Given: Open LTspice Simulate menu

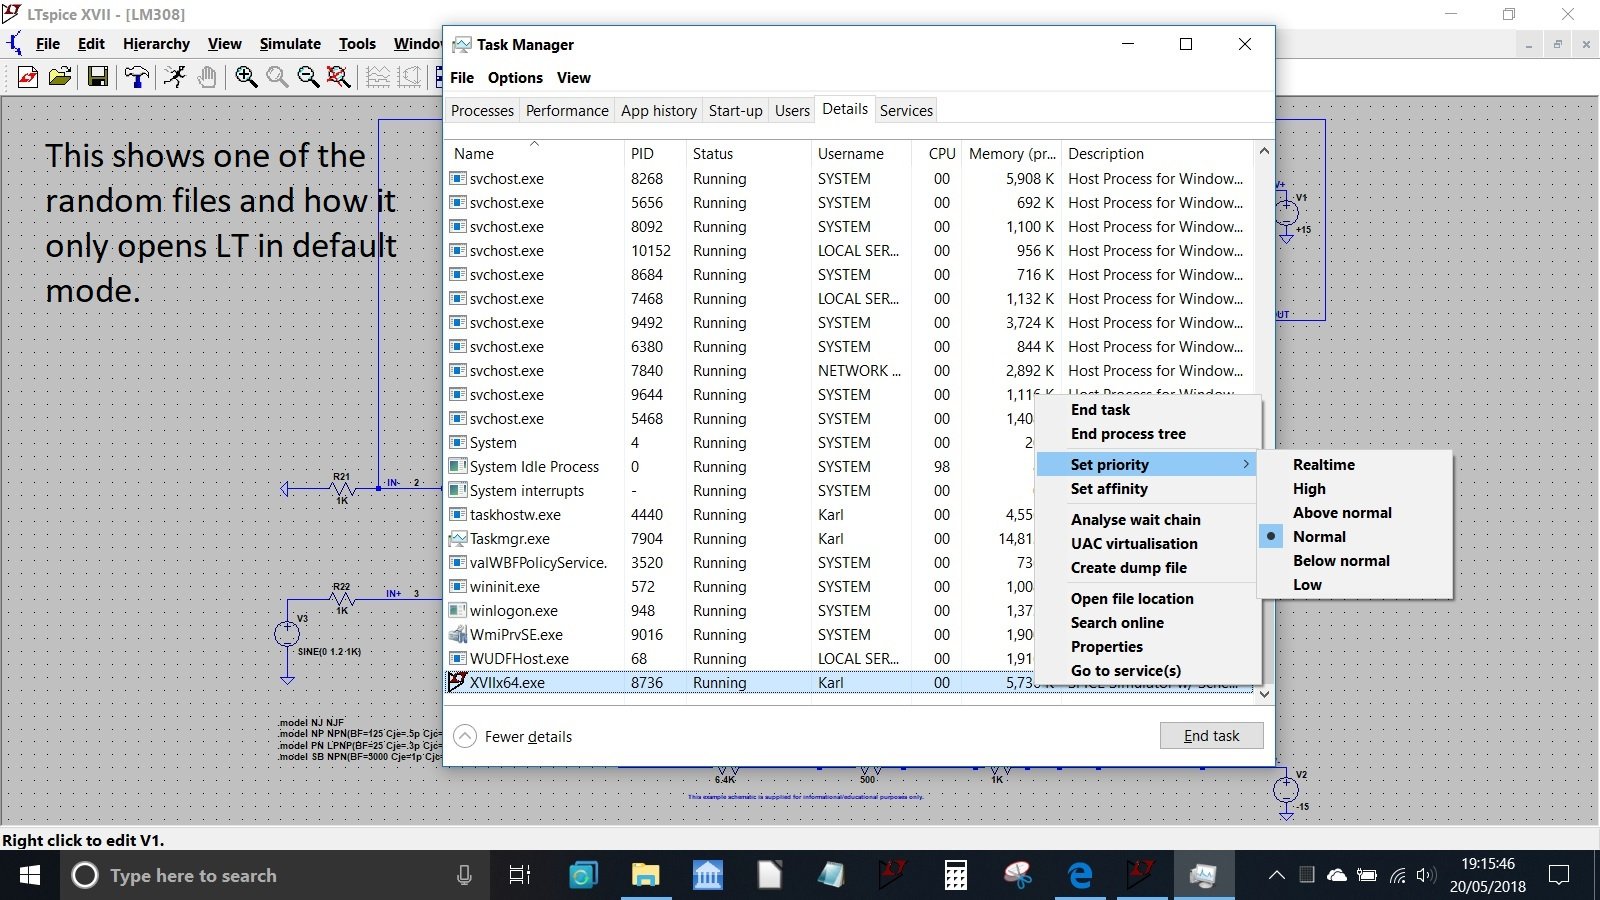Looking at the screenshot, I should tap(290, 43).
